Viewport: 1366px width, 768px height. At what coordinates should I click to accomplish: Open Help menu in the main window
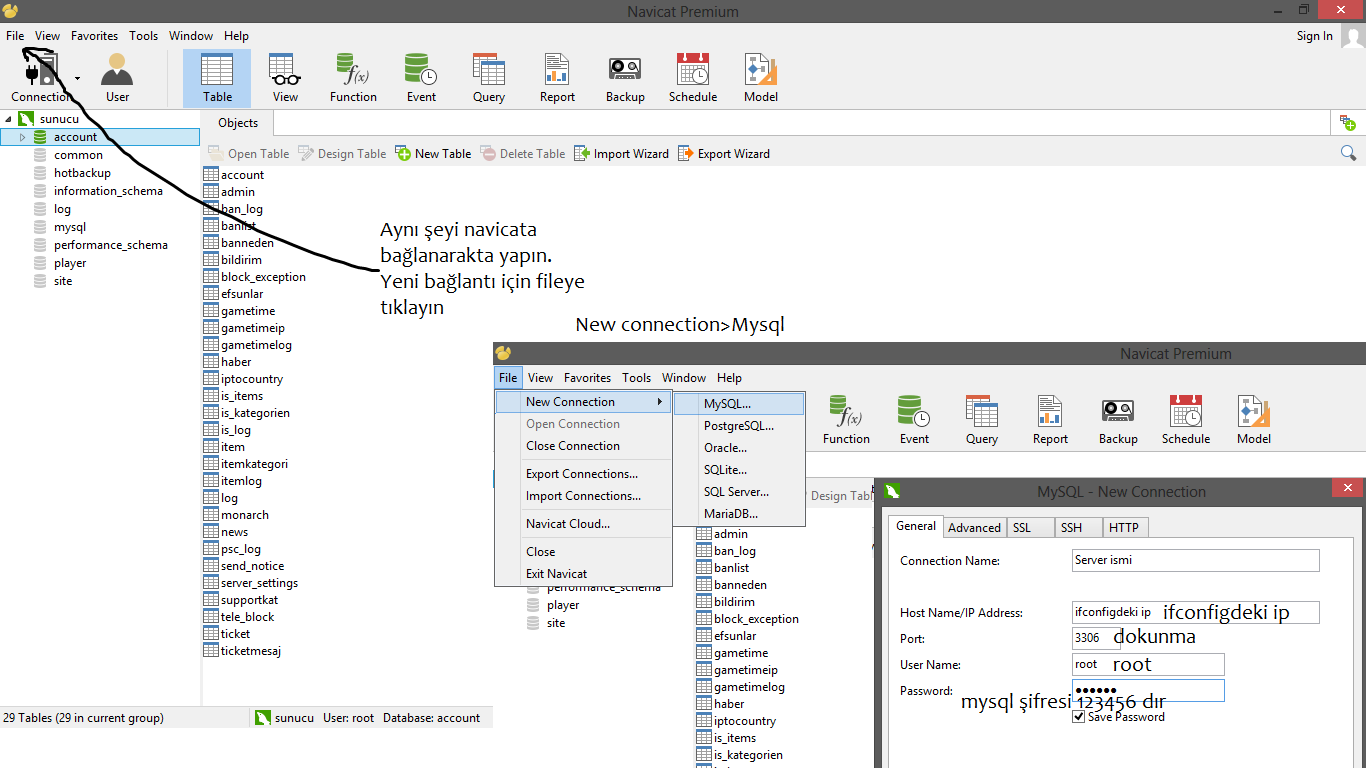click(x=236, y=36)
